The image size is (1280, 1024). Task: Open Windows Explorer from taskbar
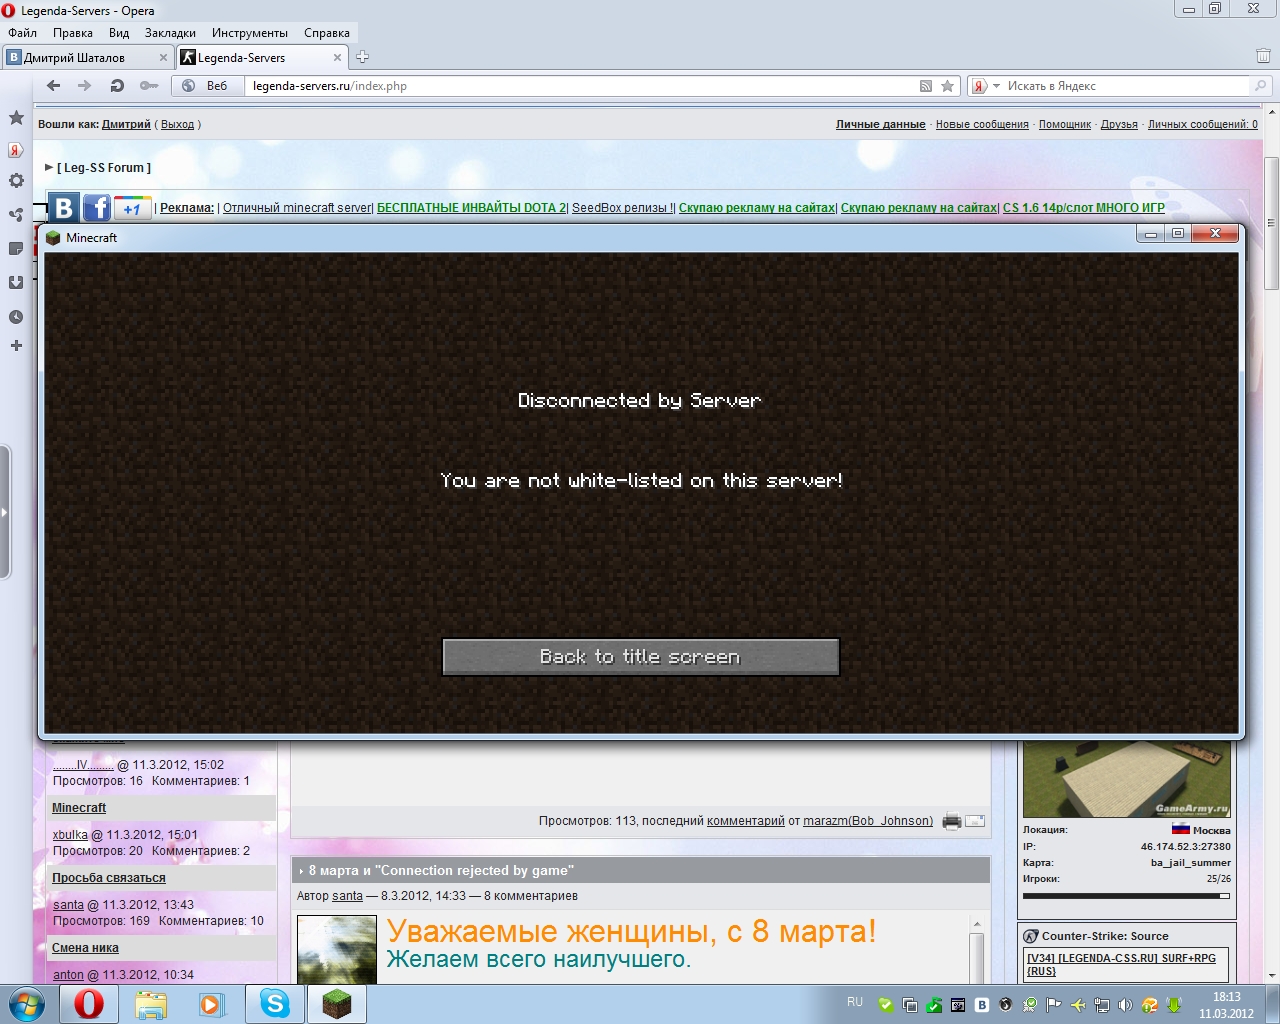151,1003
